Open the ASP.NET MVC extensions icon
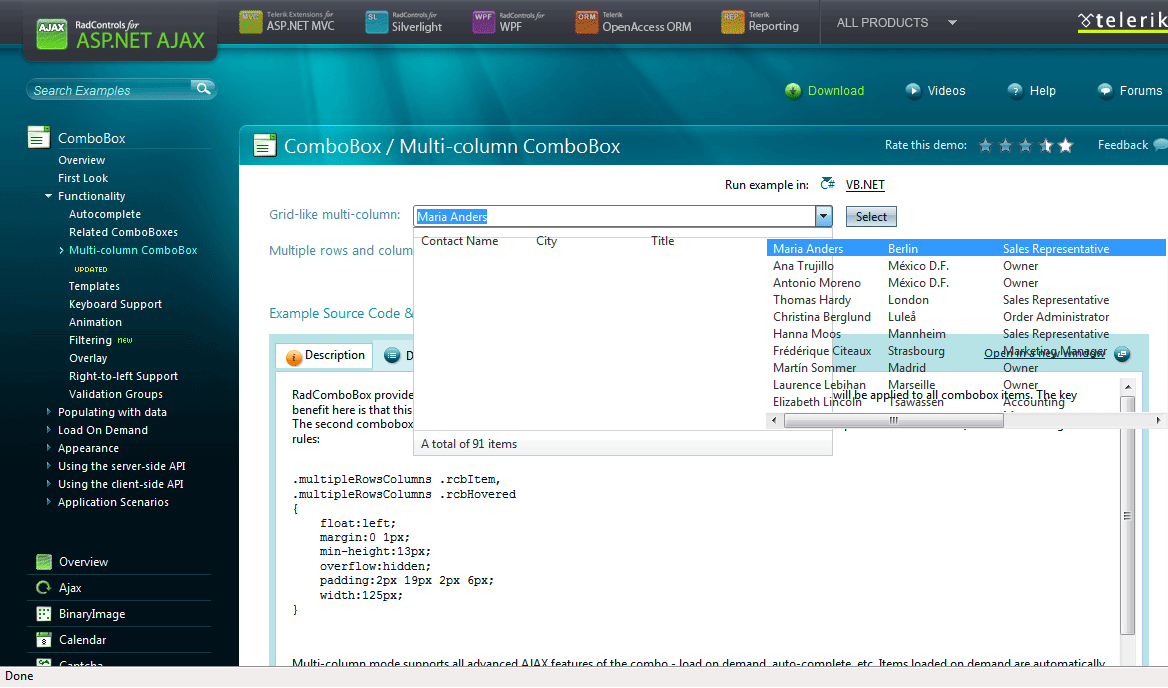Viewport: 1168px width, 688px height. pos(251,22)
